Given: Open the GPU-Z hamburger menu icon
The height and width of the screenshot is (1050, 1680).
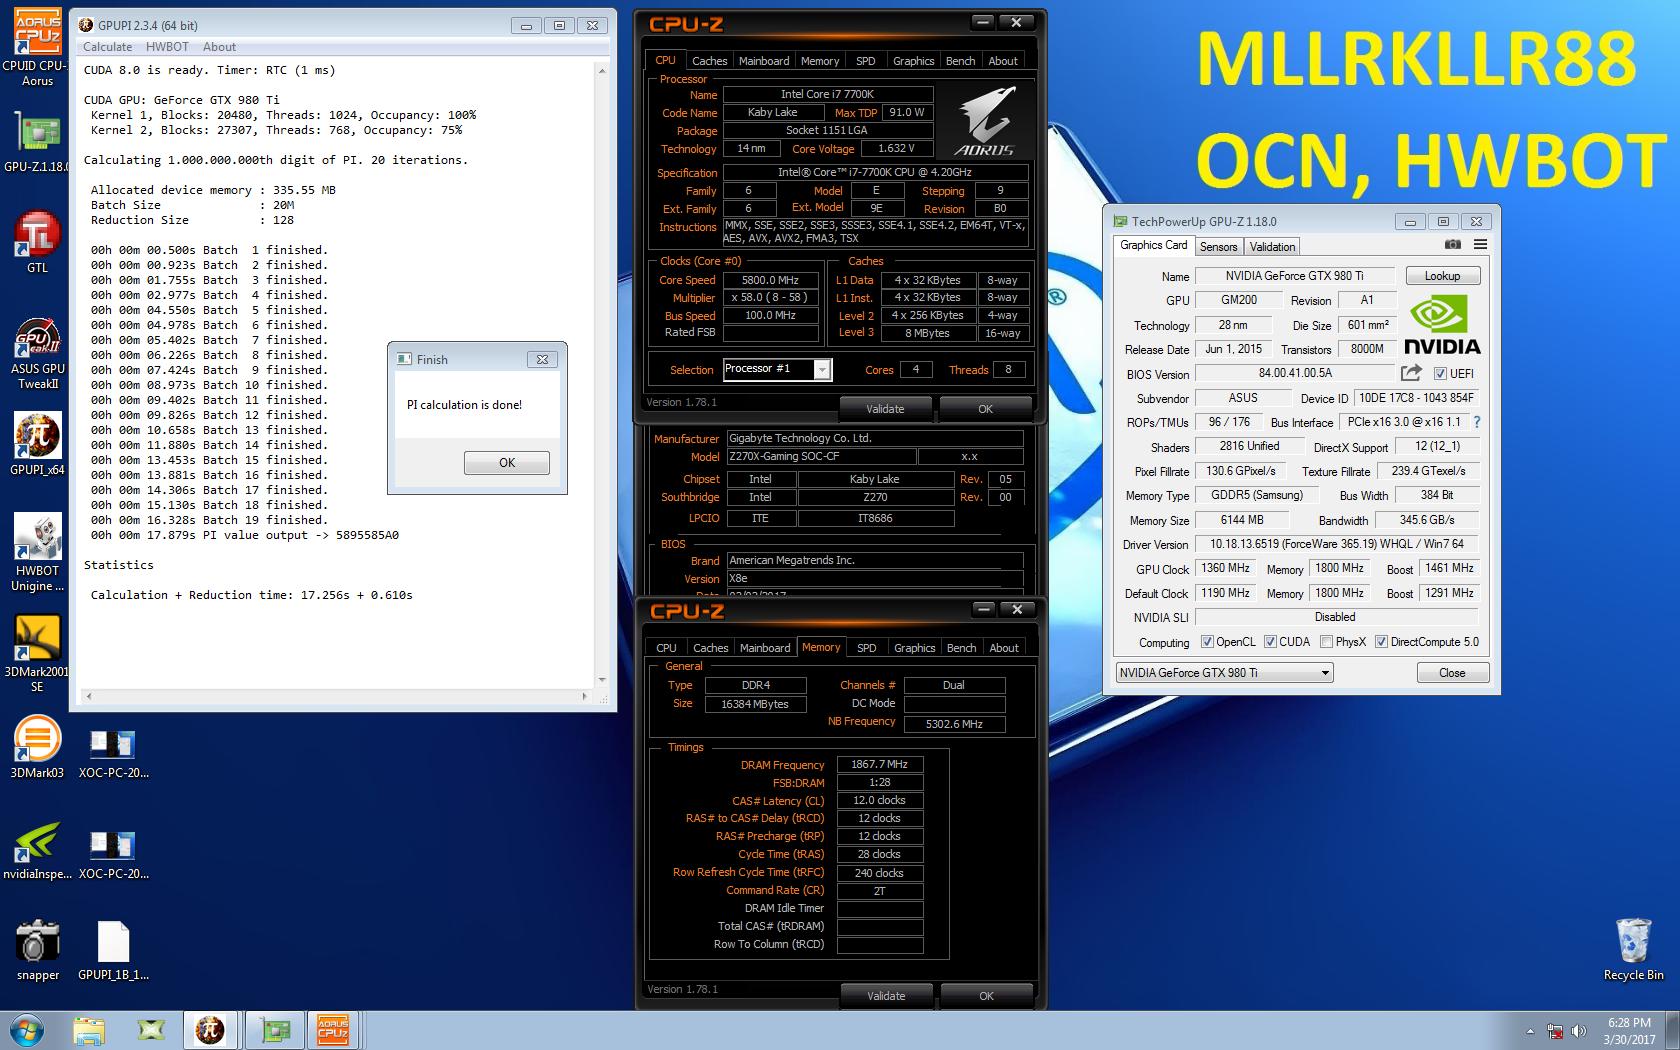Looking at the screenshot, I should (1480, 245).
